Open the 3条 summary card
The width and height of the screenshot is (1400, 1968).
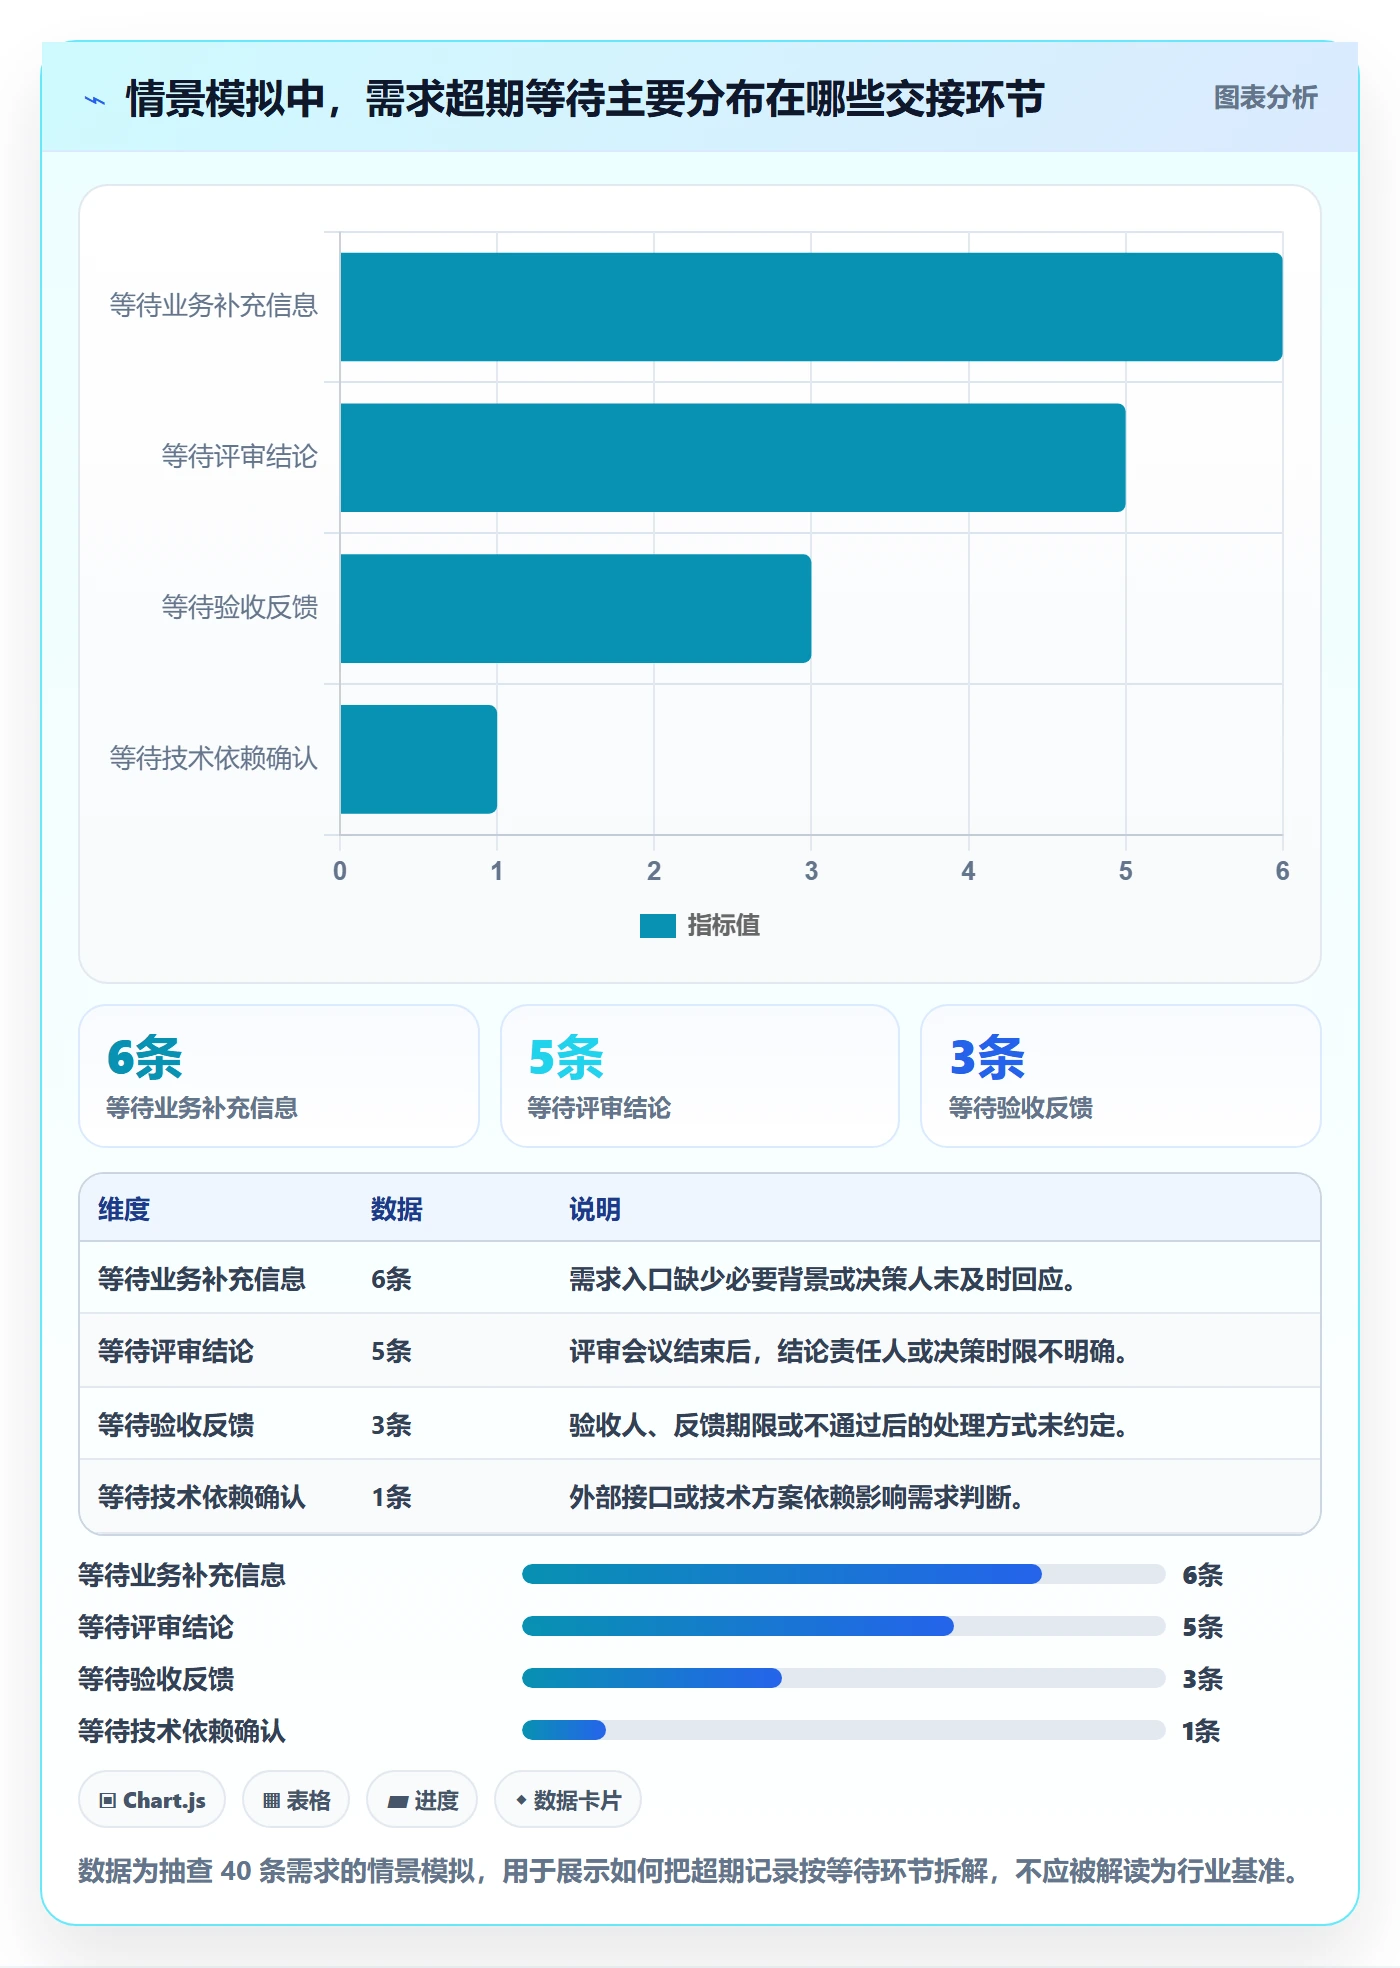pos(1121,1076)
